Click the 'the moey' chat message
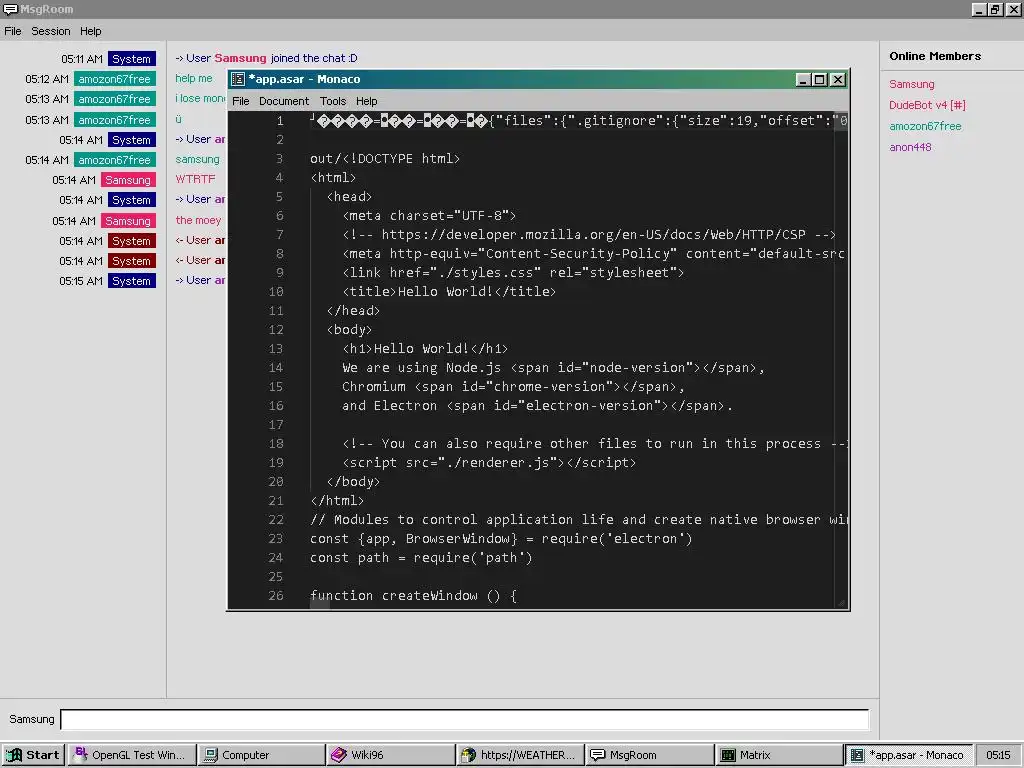 point(198,220)
